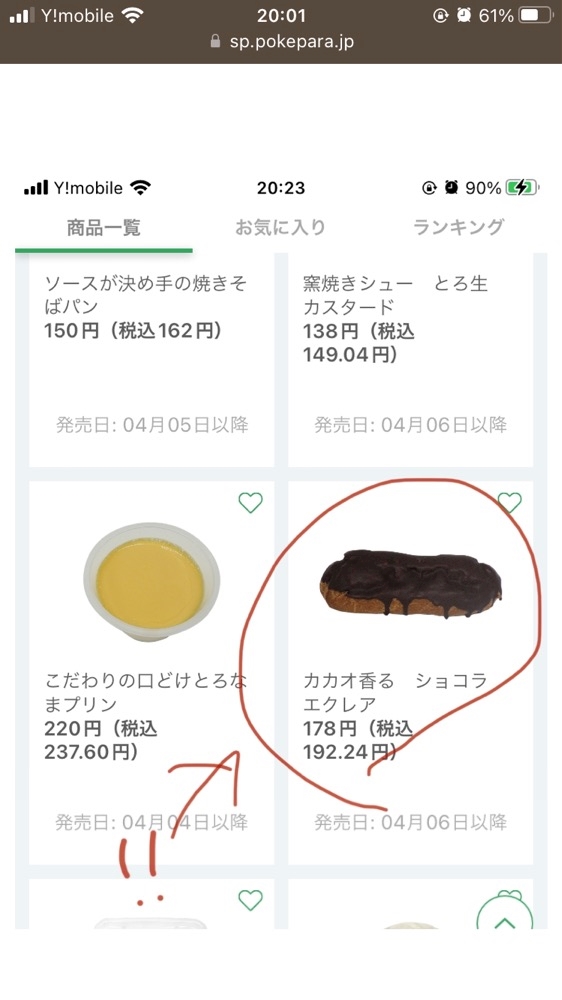Viewport: 562px width, 1000px height.
Task: Favorite the pudding with its heart icon
Action: 250,503
